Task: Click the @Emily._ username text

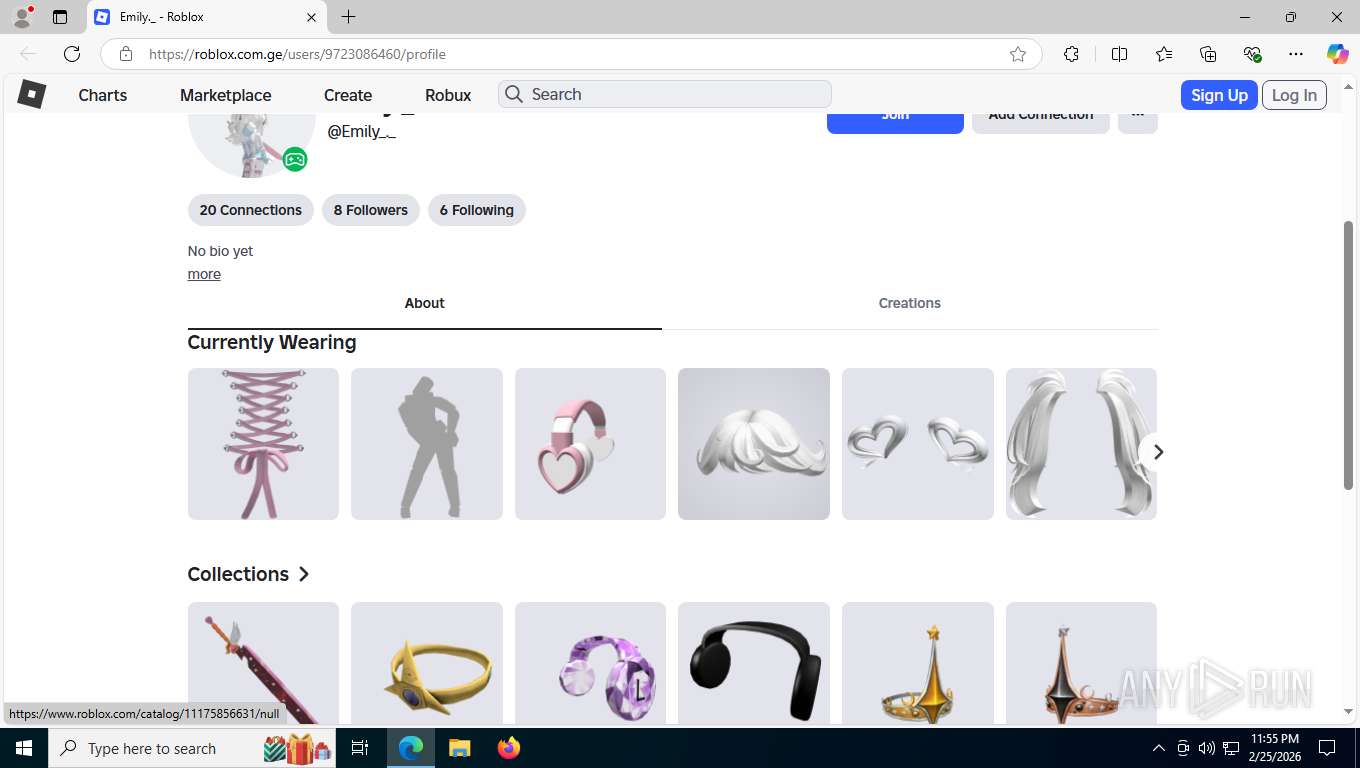Action: point(362,132)
